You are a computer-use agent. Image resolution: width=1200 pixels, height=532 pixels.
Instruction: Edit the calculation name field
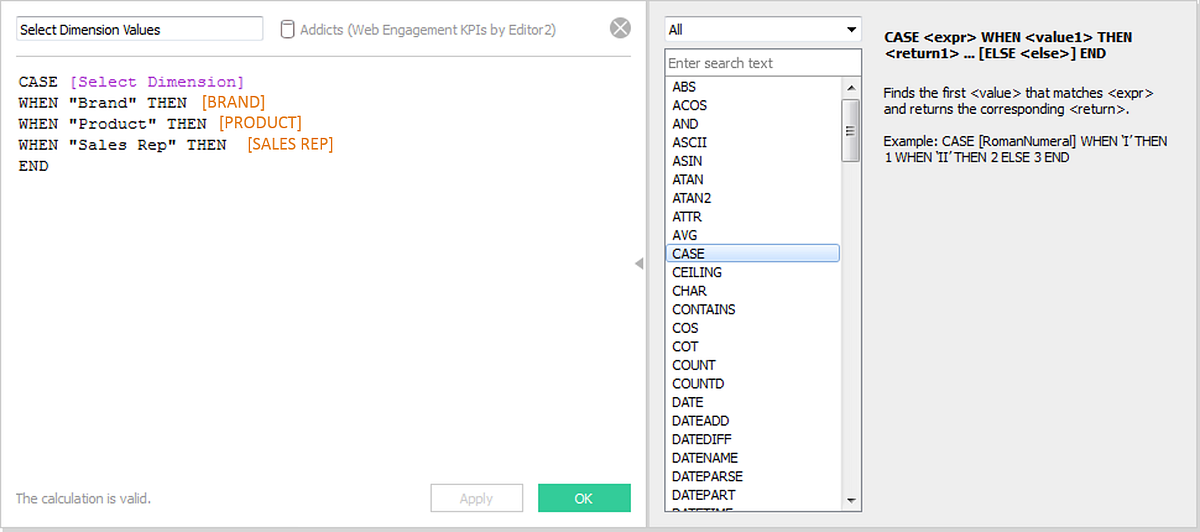(x=140, y=30)
